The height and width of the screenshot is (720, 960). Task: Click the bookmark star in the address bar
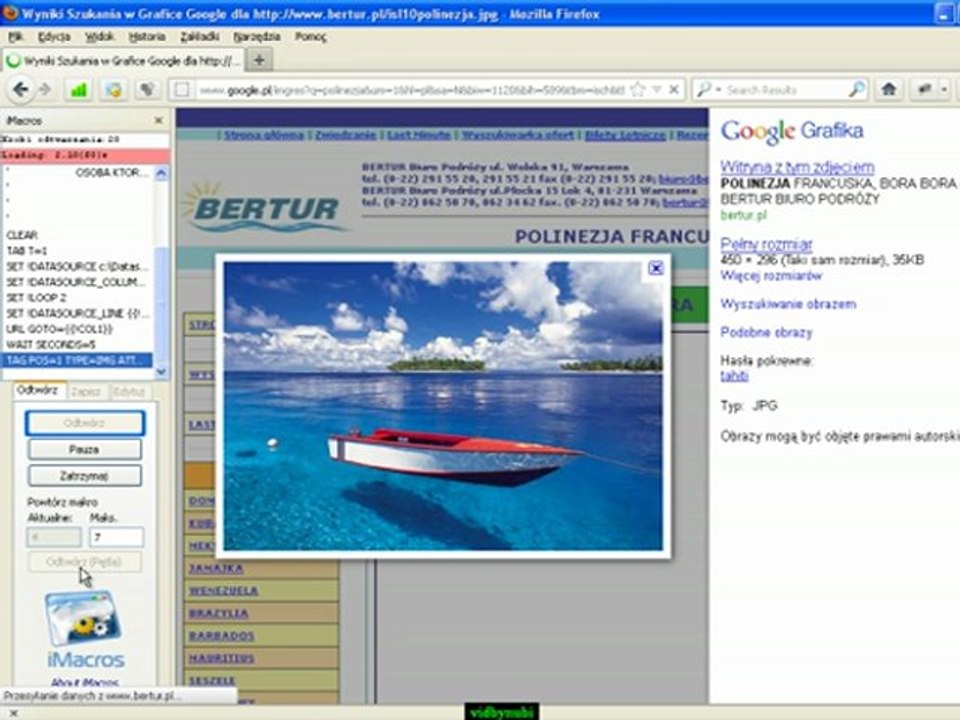pos(637,90)
